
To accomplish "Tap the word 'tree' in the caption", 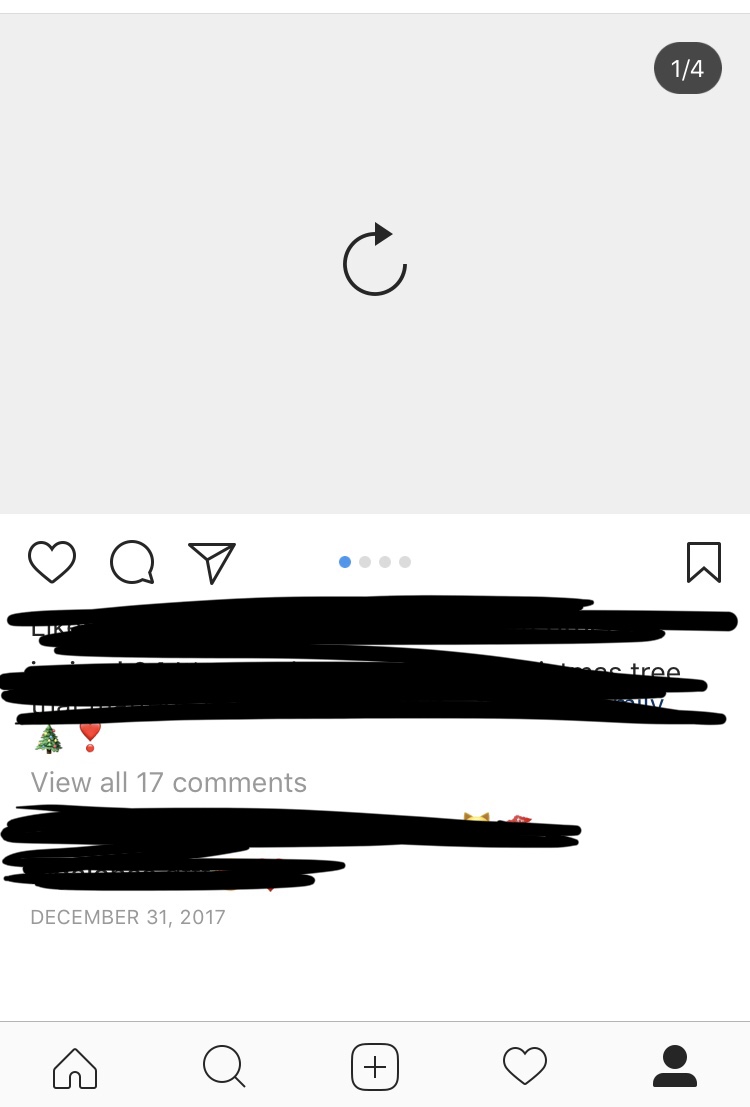I will [x=655, y=669].
